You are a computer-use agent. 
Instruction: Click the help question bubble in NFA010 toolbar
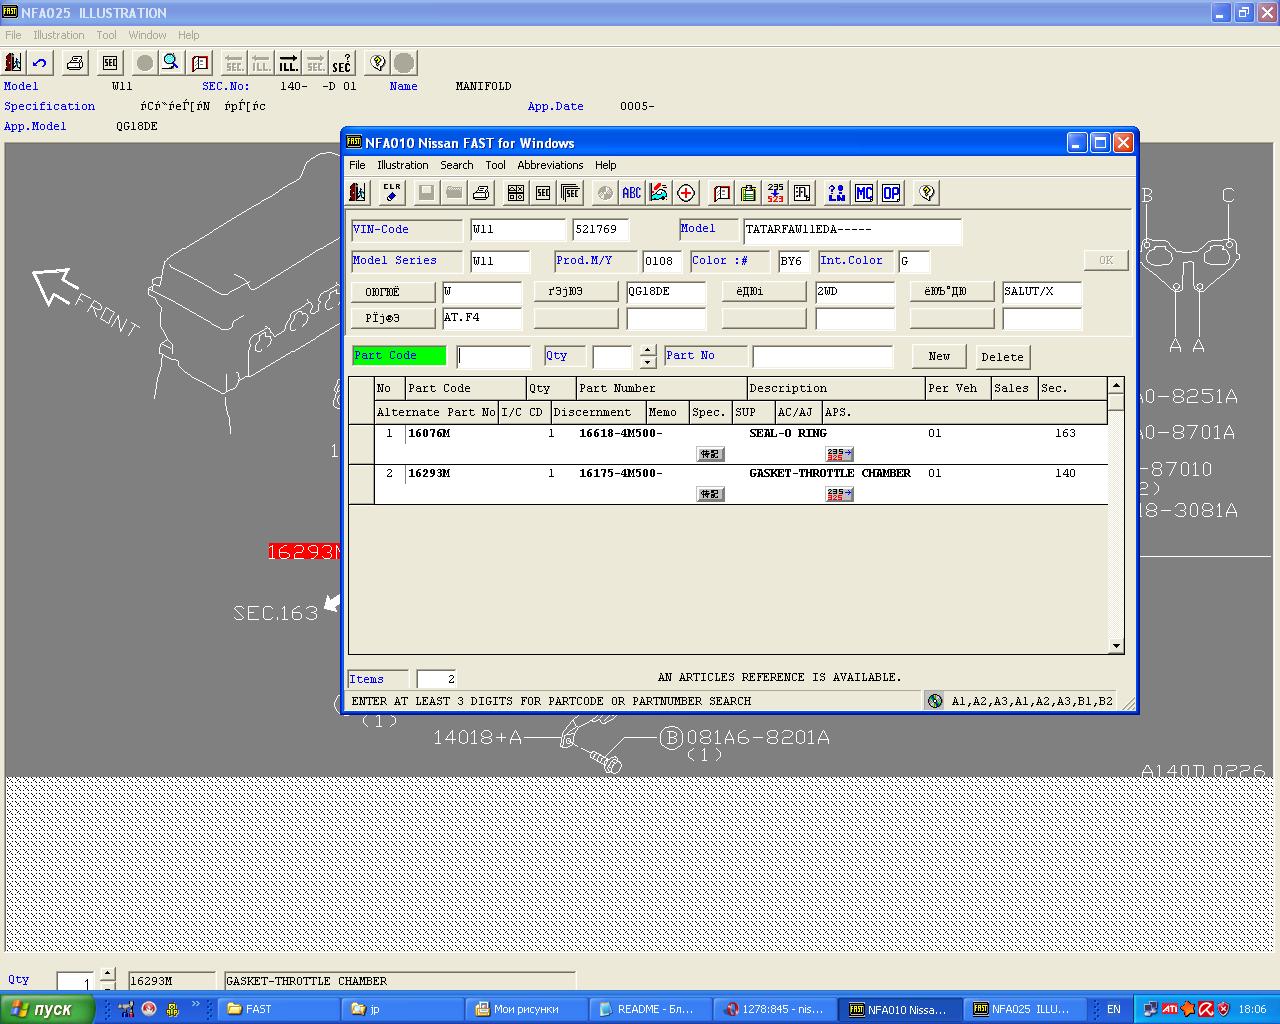(927, 193)
